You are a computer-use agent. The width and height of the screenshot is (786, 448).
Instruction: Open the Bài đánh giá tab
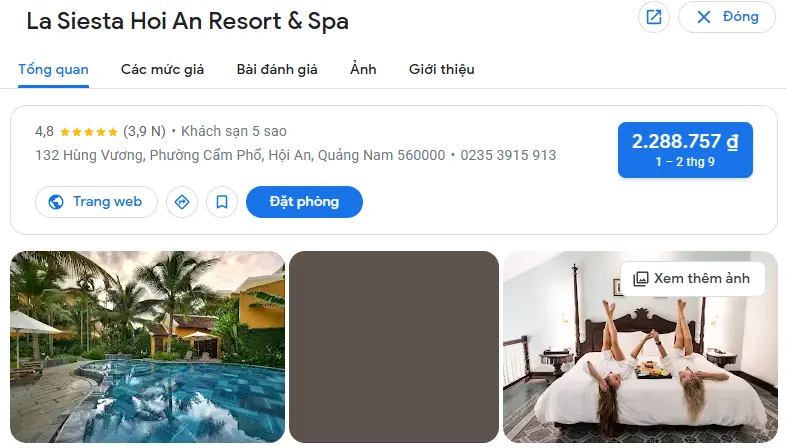coord(277,69)
